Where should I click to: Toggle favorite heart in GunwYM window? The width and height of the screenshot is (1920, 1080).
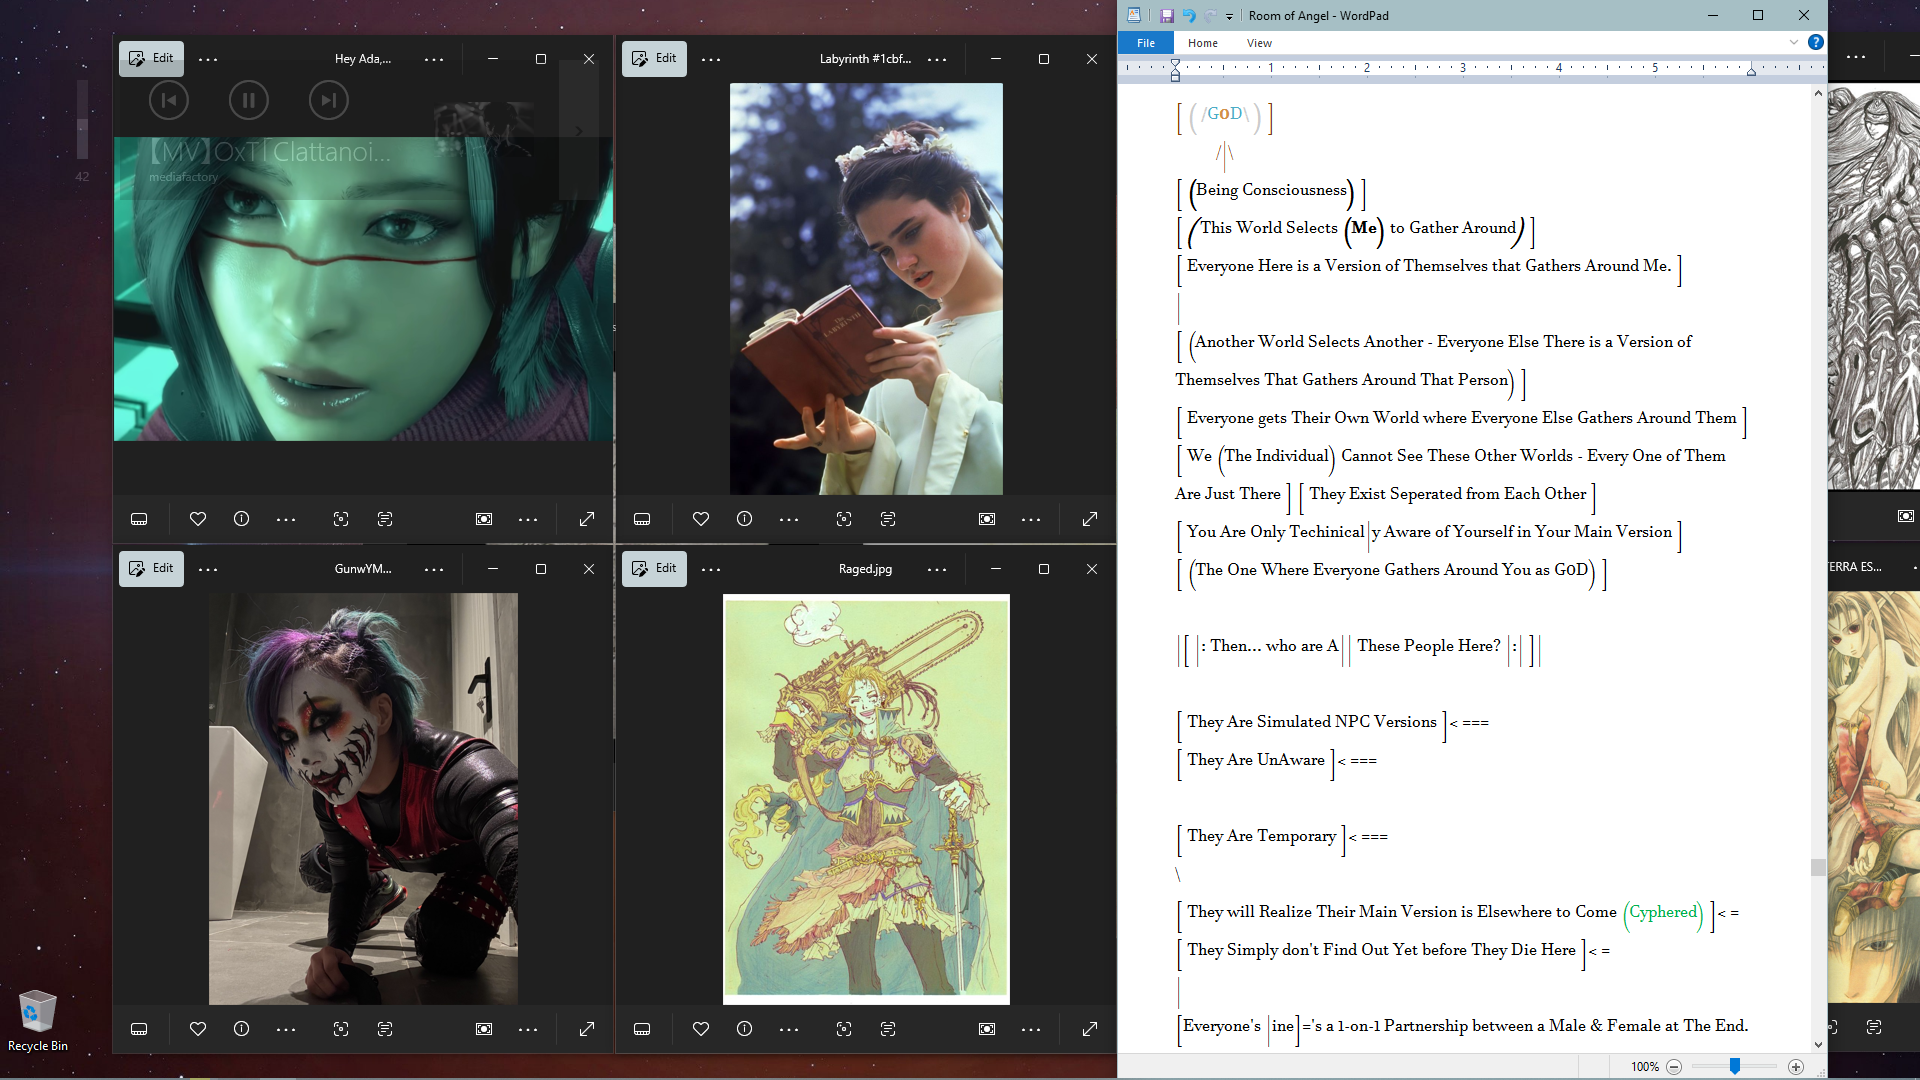coord(198,1029)
